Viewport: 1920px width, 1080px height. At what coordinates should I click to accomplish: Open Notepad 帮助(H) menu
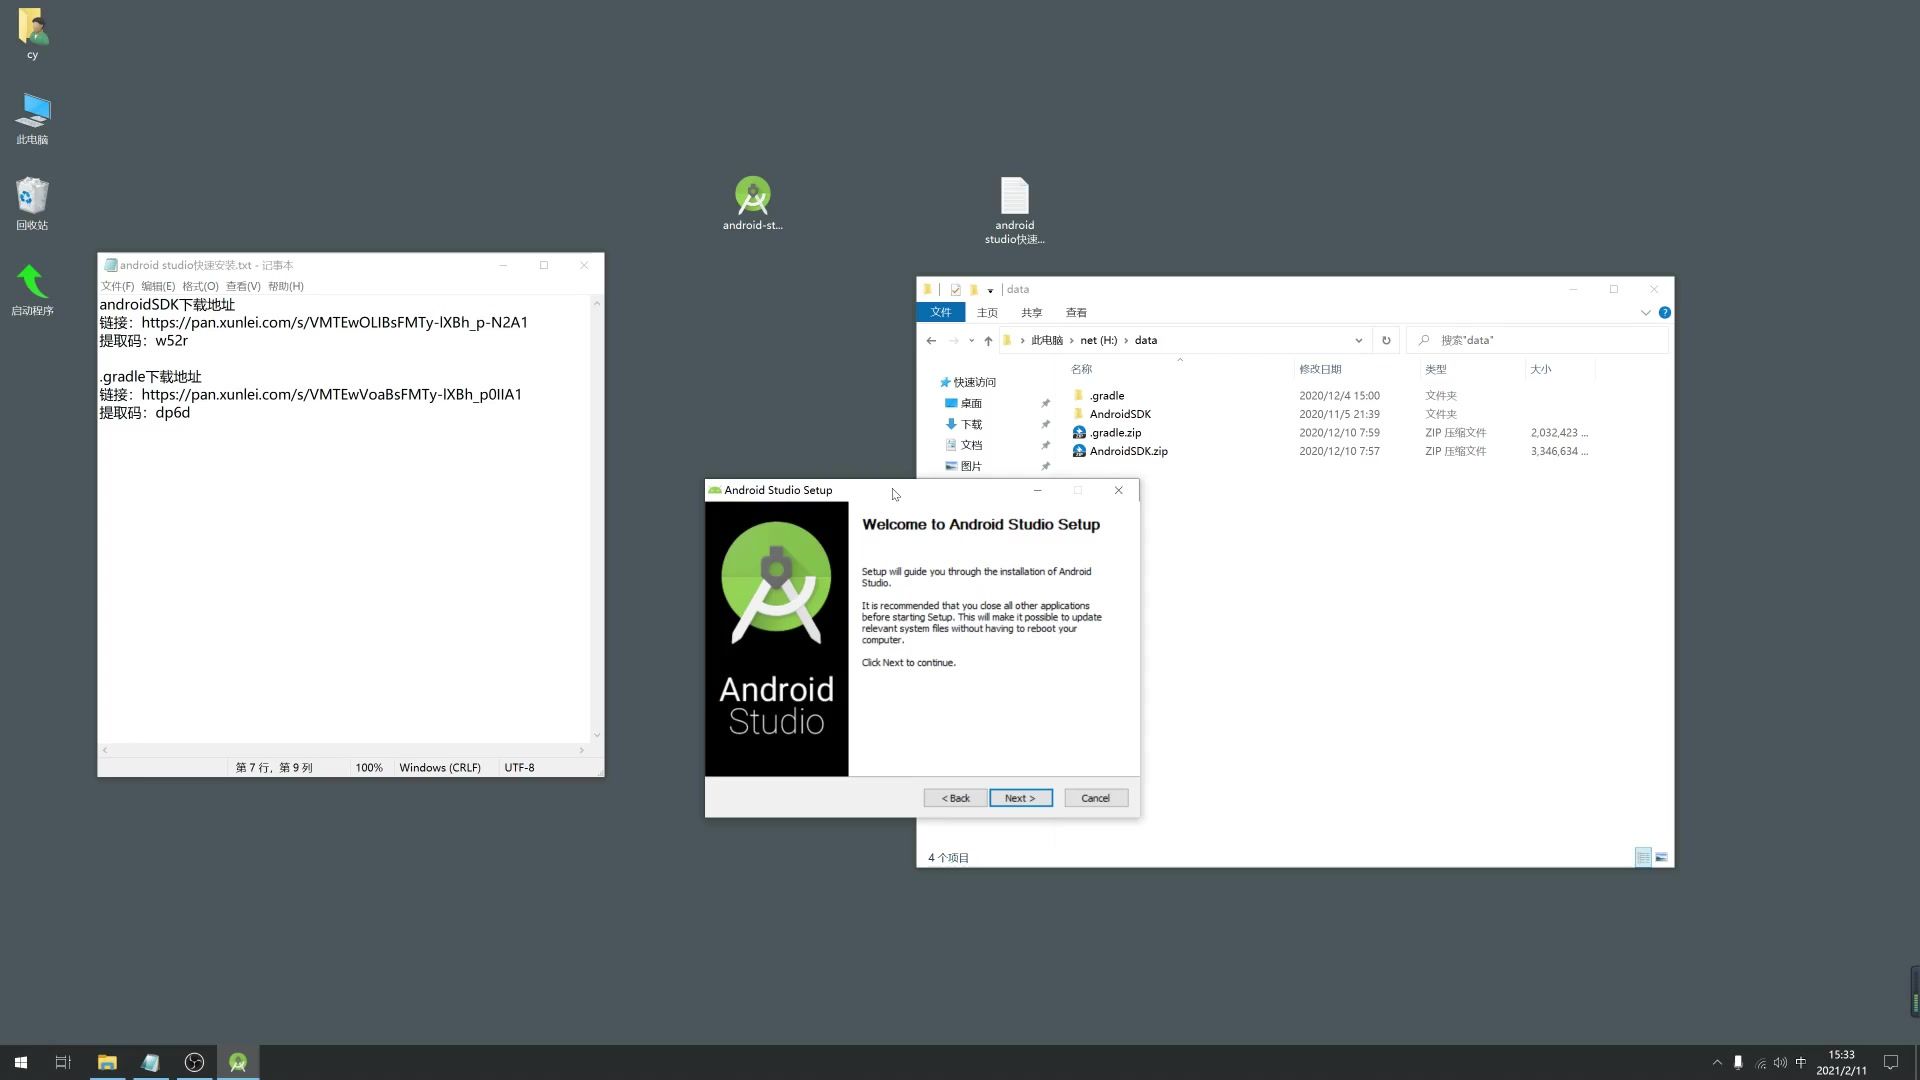285,286
